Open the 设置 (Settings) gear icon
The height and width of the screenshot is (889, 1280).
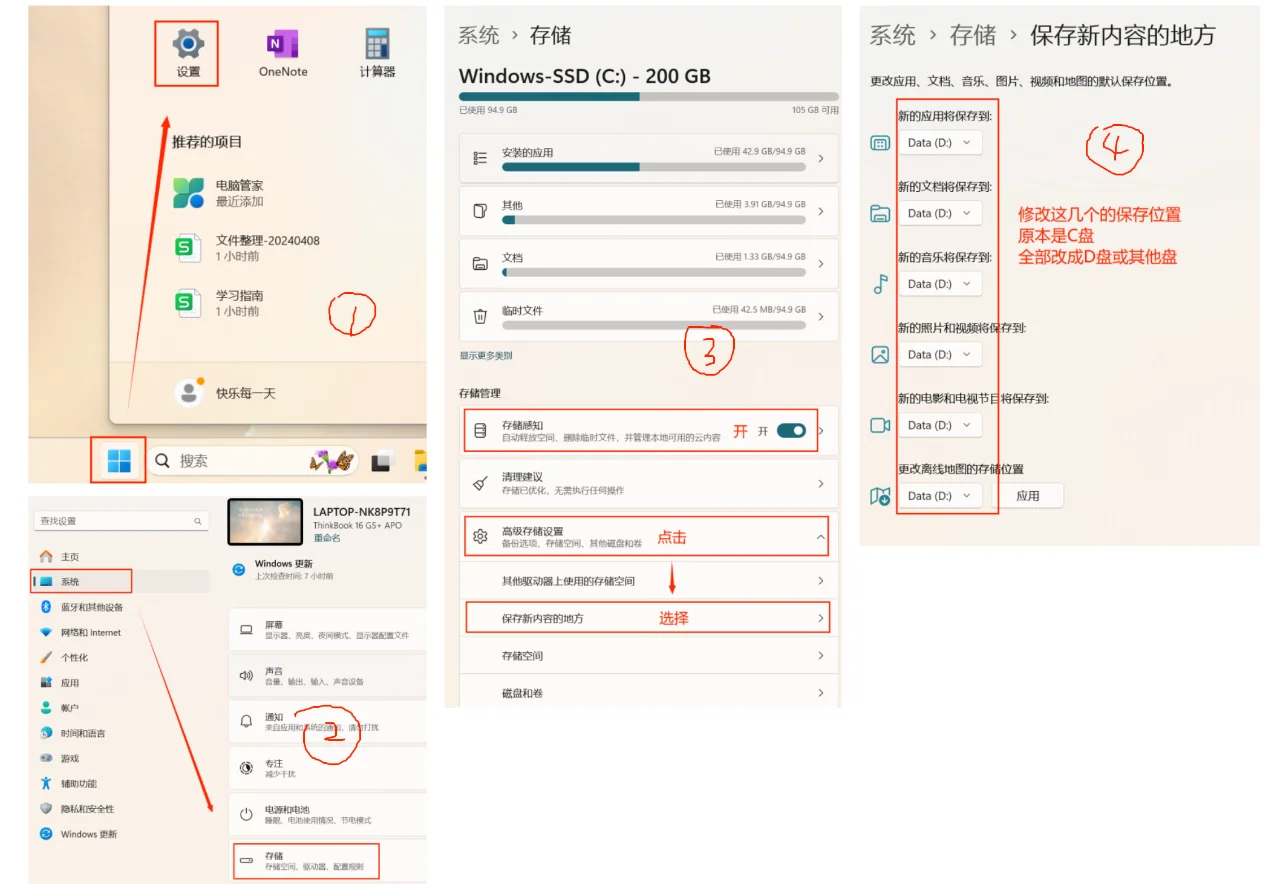(x=186, y=42)
